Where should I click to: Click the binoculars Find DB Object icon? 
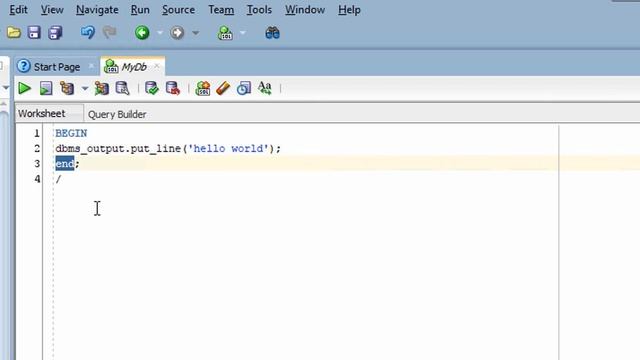[x=272, y=33]
